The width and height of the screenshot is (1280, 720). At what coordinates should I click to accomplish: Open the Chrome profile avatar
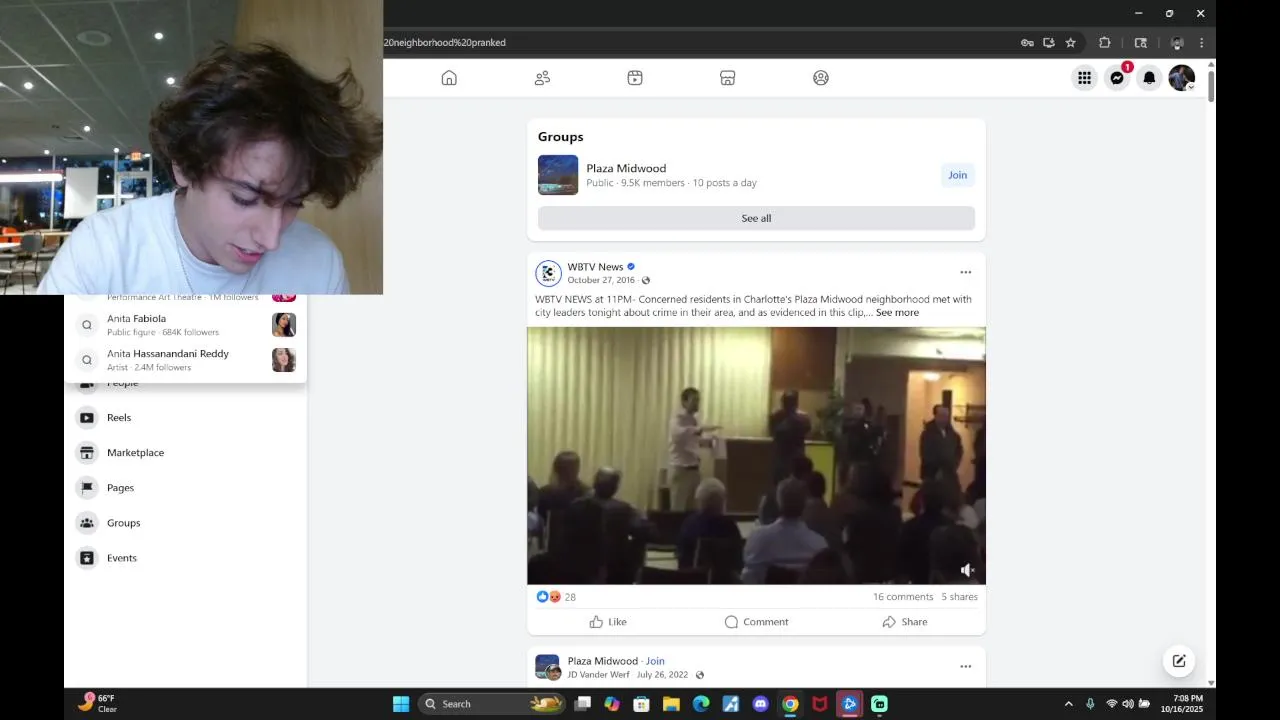click(1177, 43)
